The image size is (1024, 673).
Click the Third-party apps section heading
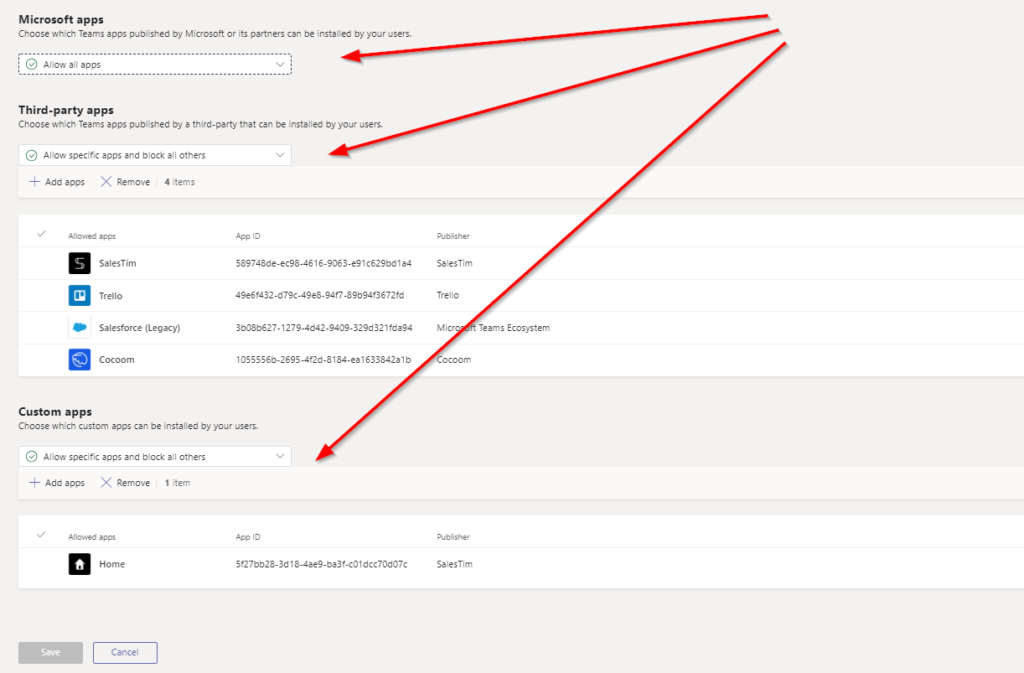(x=66, y=110)
